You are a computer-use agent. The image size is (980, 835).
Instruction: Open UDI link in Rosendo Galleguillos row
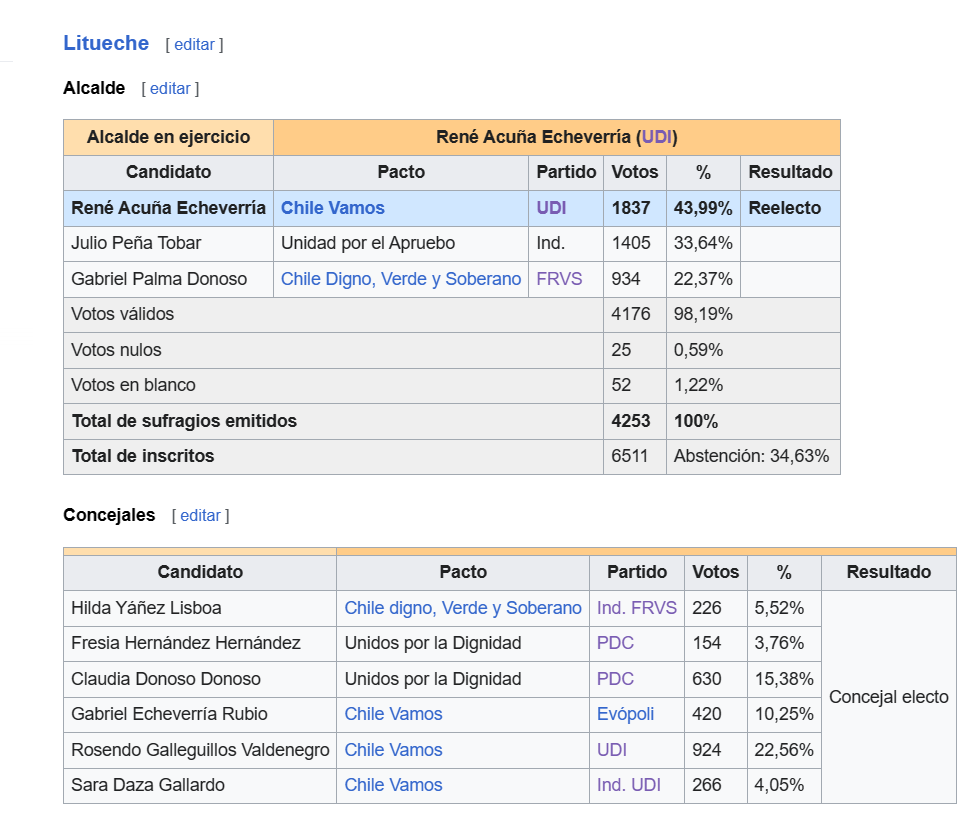click(x=612, y=750)
